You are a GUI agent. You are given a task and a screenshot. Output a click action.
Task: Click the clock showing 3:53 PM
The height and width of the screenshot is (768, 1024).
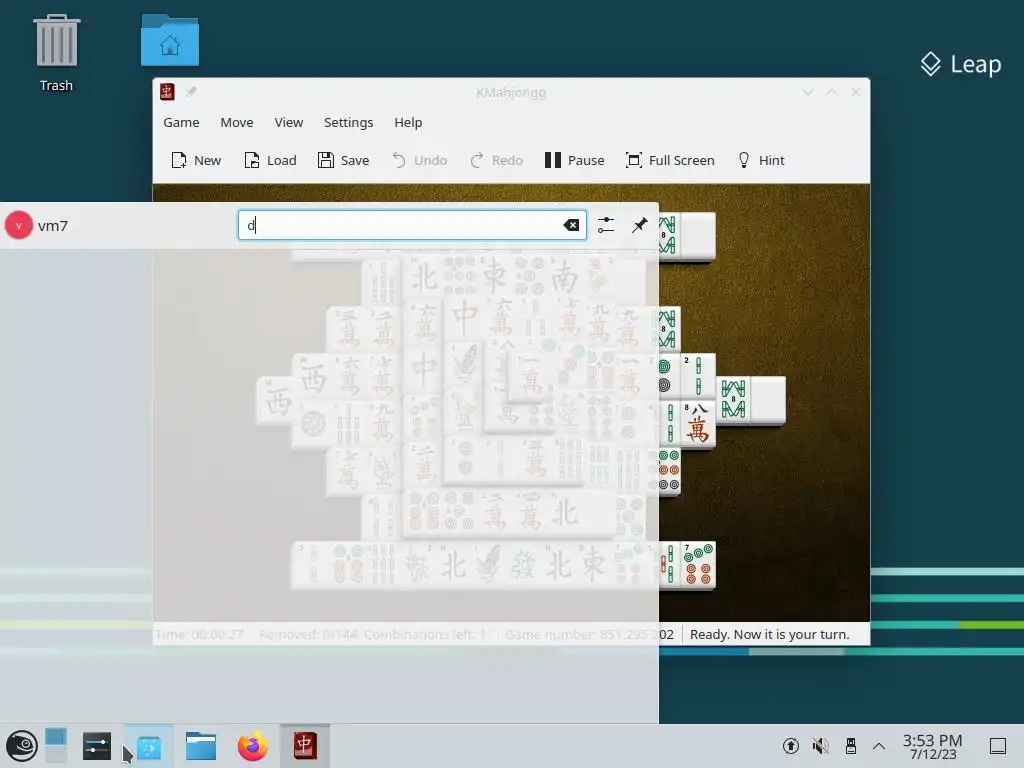click(933, 746)
